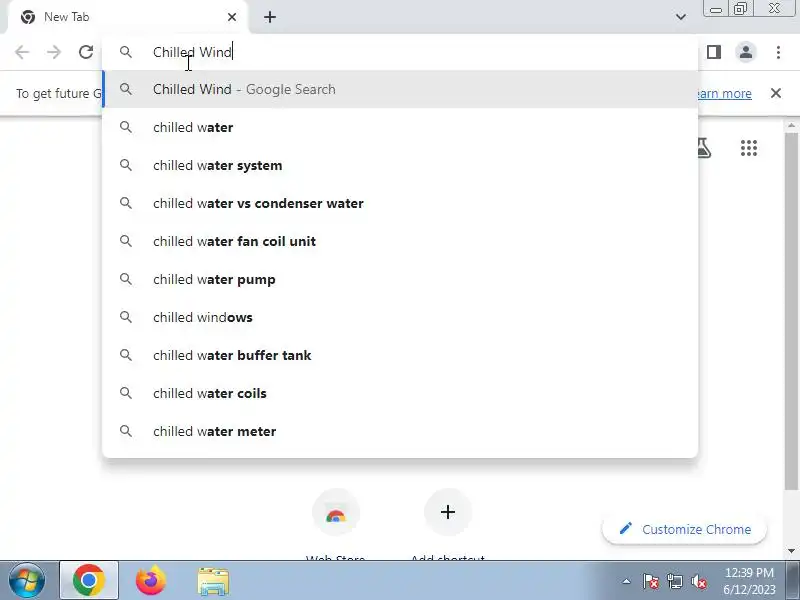
Task: Select 'chilled water coils' suggestion
Action: [x=400, y=393]
